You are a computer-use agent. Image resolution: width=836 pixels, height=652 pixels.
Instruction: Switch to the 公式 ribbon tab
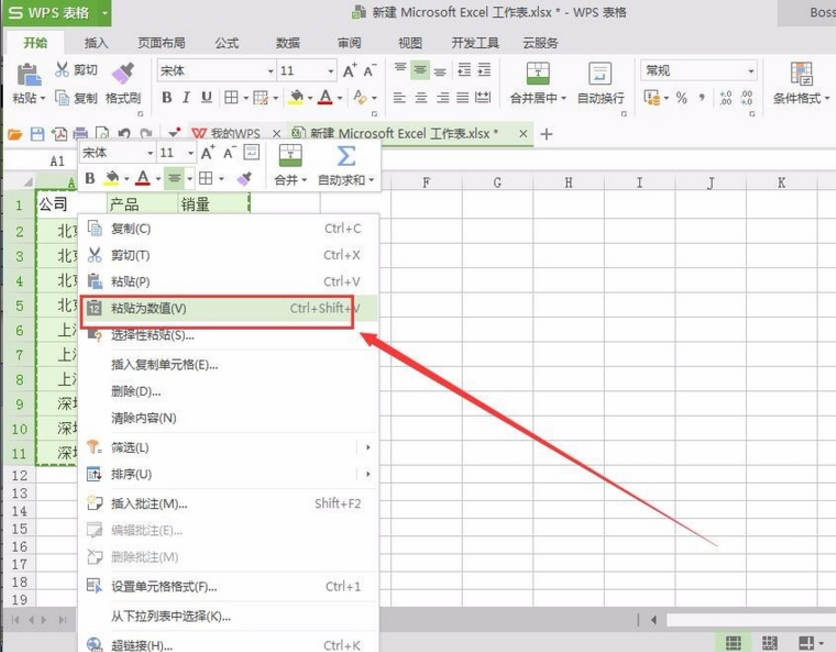click(x=227, y=43)
